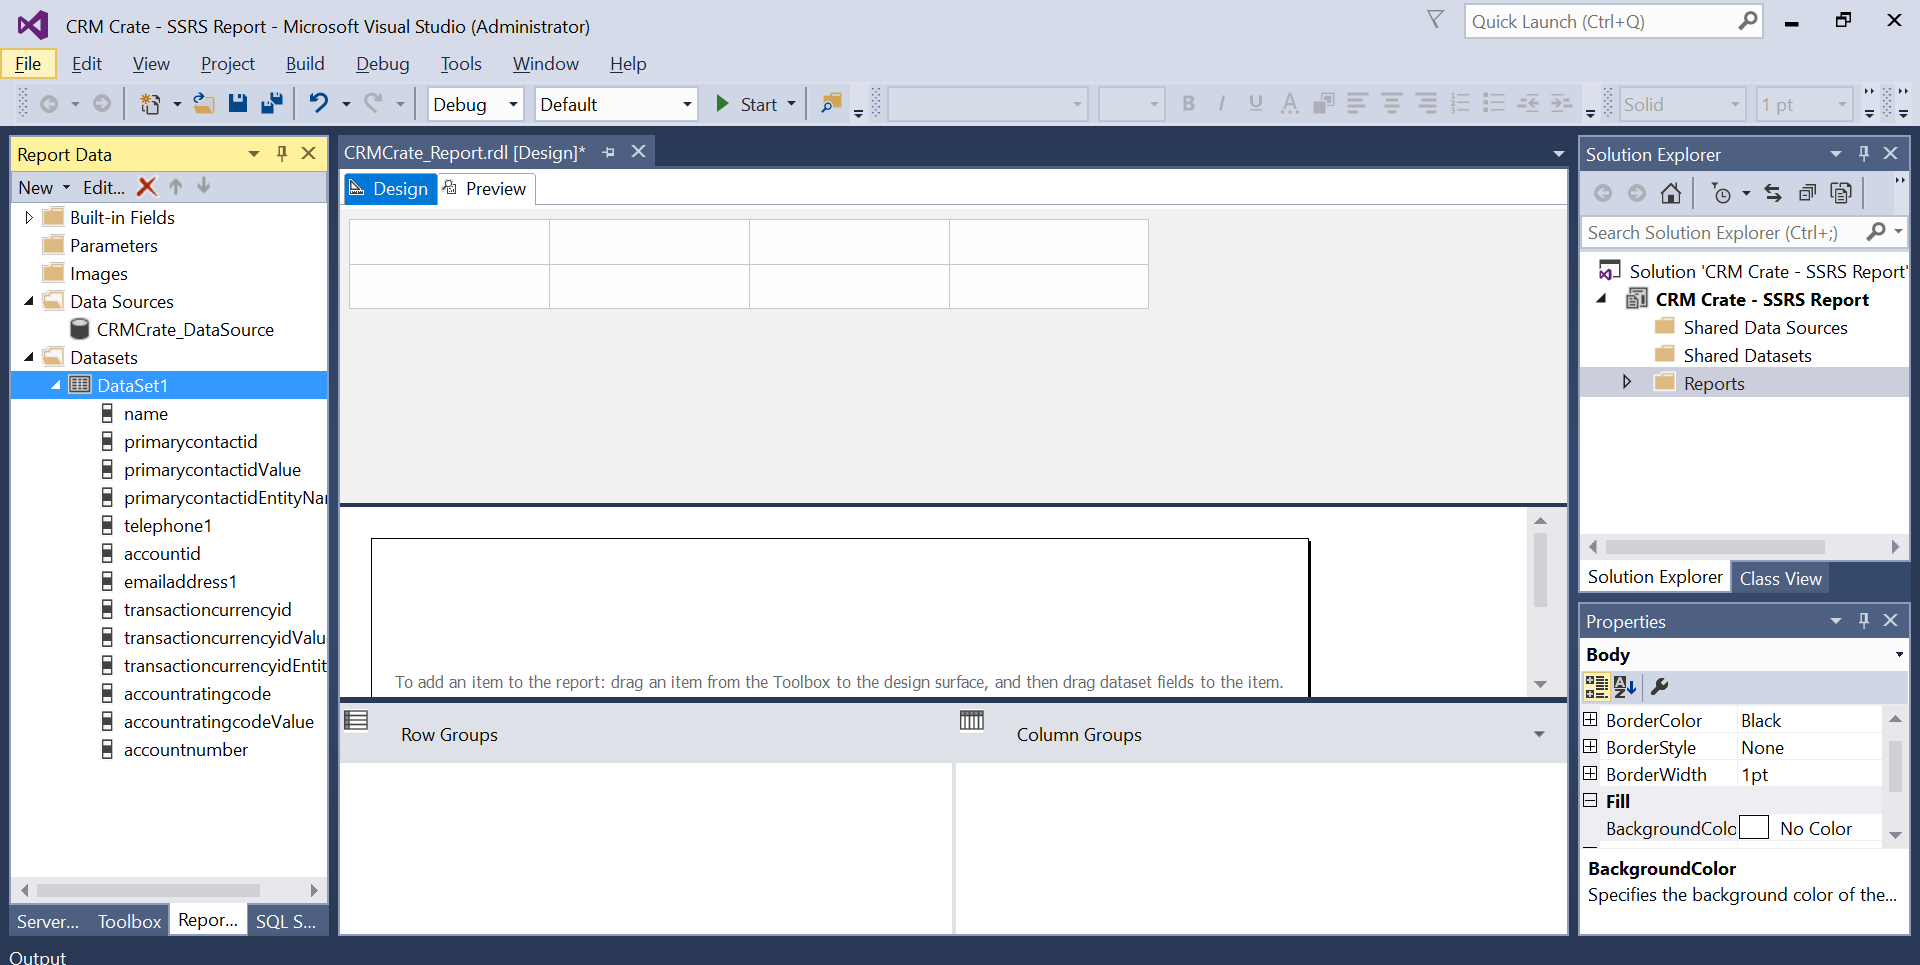The width and height of the screenshot is (1920, 965).
Task: Click the Start debug button
Action: (748, 103)
